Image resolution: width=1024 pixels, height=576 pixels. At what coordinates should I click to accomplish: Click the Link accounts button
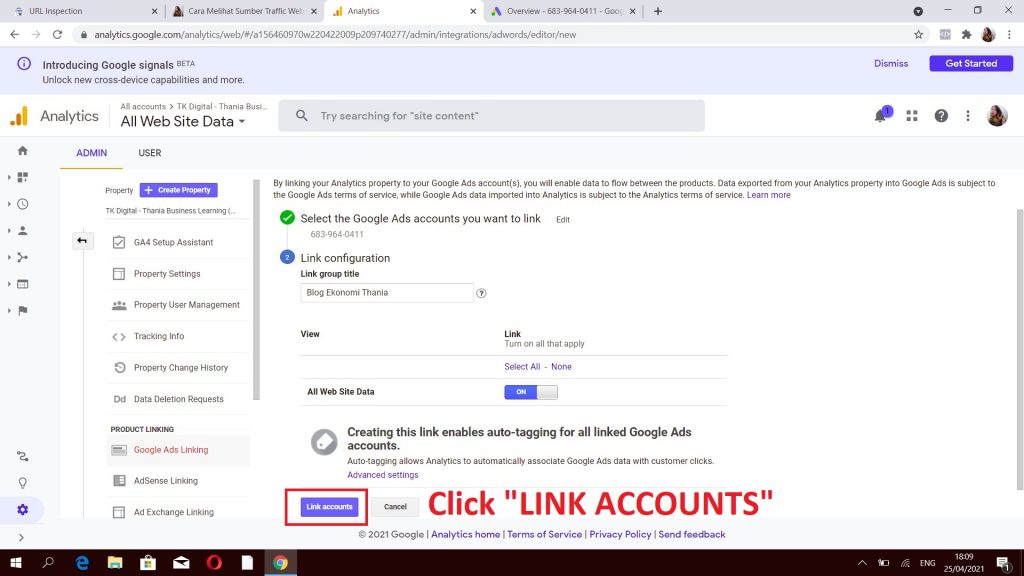pos(329,507)
